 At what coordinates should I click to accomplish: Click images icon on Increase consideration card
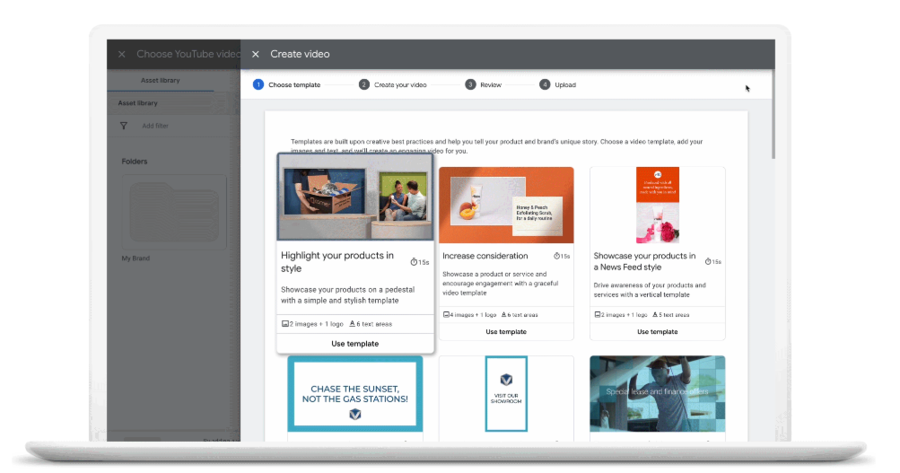[446, 315]
